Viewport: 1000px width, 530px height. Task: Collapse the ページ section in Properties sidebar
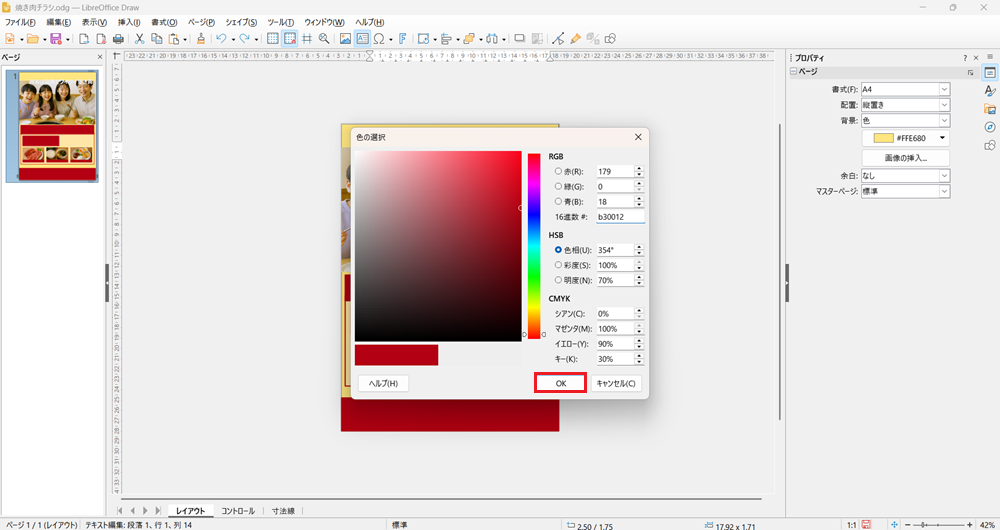coord(794,72)
